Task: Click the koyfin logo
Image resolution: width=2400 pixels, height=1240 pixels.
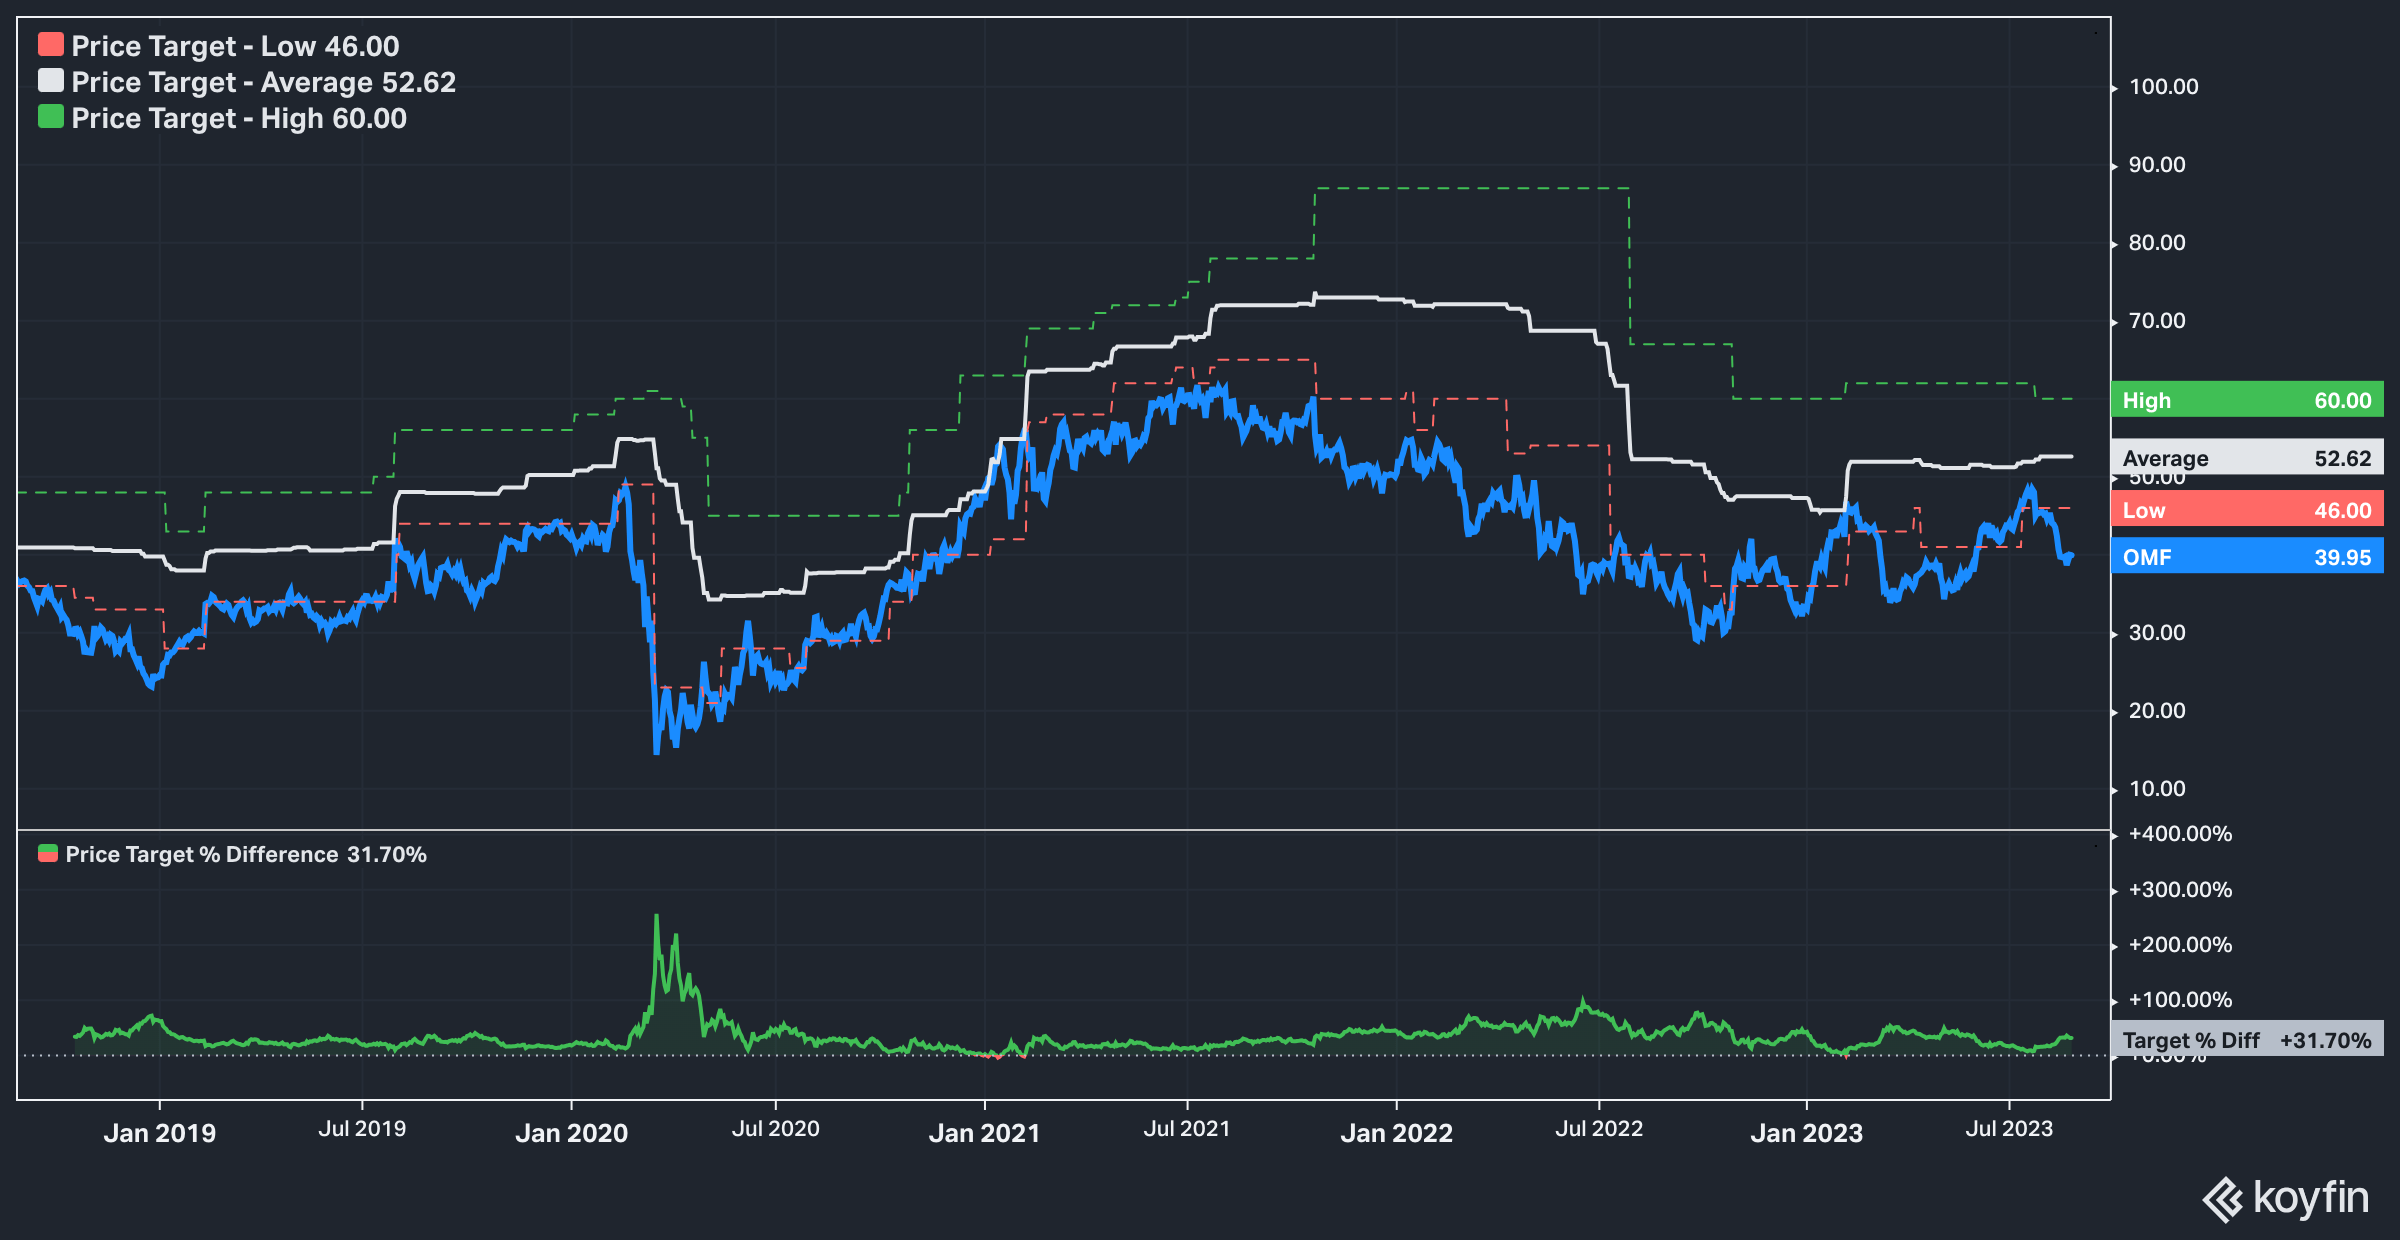Action: pyautogui.click(x=2286, y=1198)
